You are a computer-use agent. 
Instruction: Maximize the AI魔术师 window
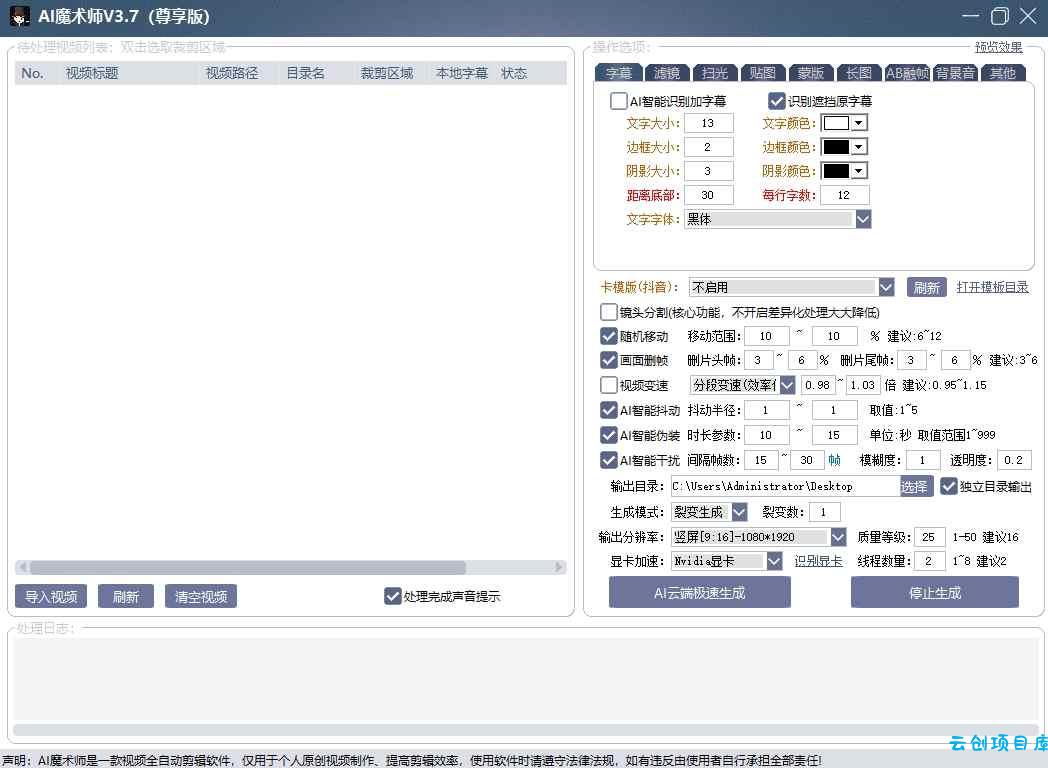[x=999, y=16]
